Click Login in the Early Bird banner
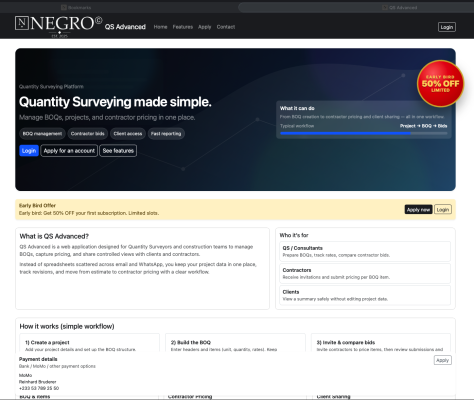The width and height of the screenshot is (474, 400). tap(443, 210)
